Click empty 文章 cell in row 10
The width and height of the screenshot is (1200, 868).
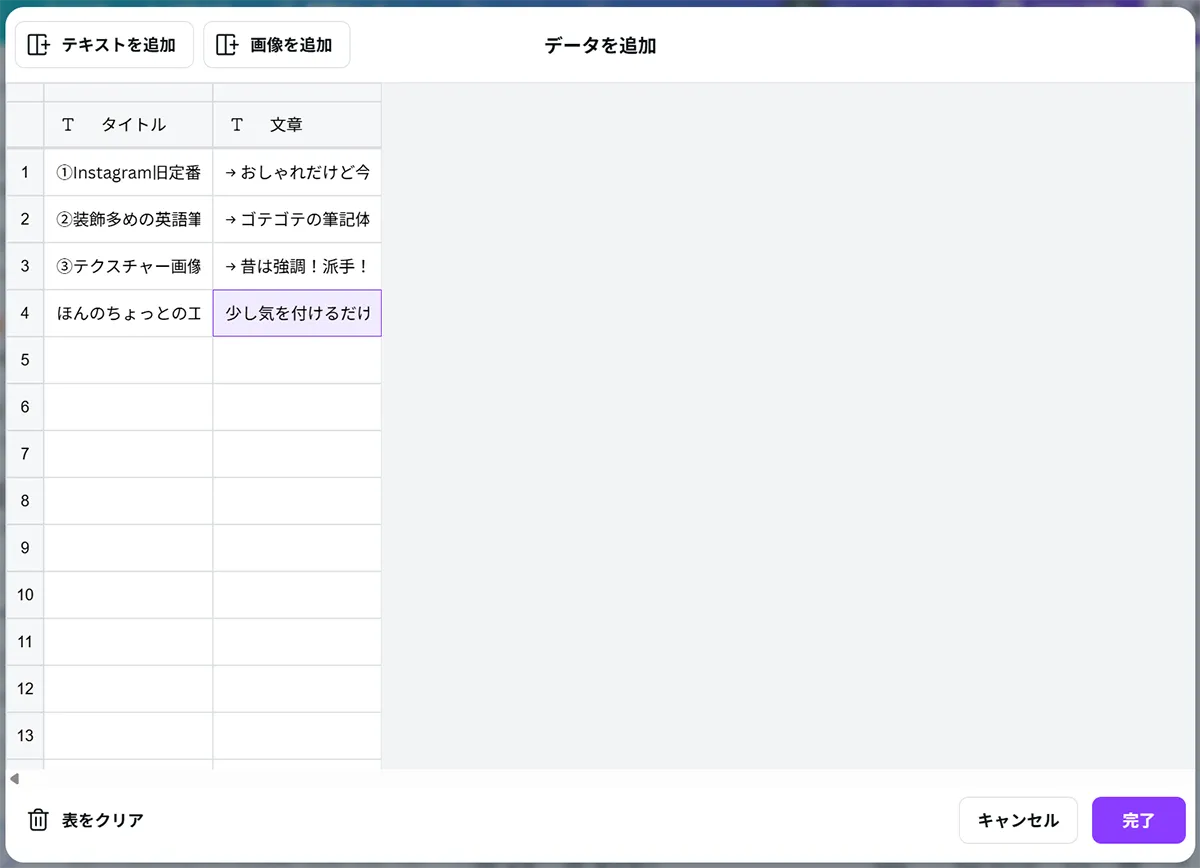tap(297, 595)
